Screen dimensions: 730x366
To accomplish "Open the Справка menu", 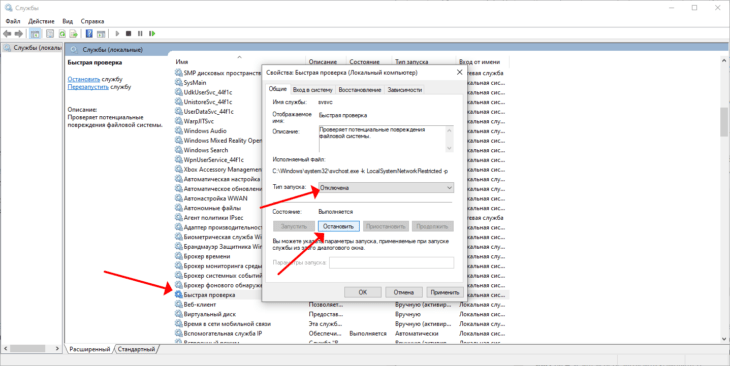I will pyautogui.click(x=92, y=21).
